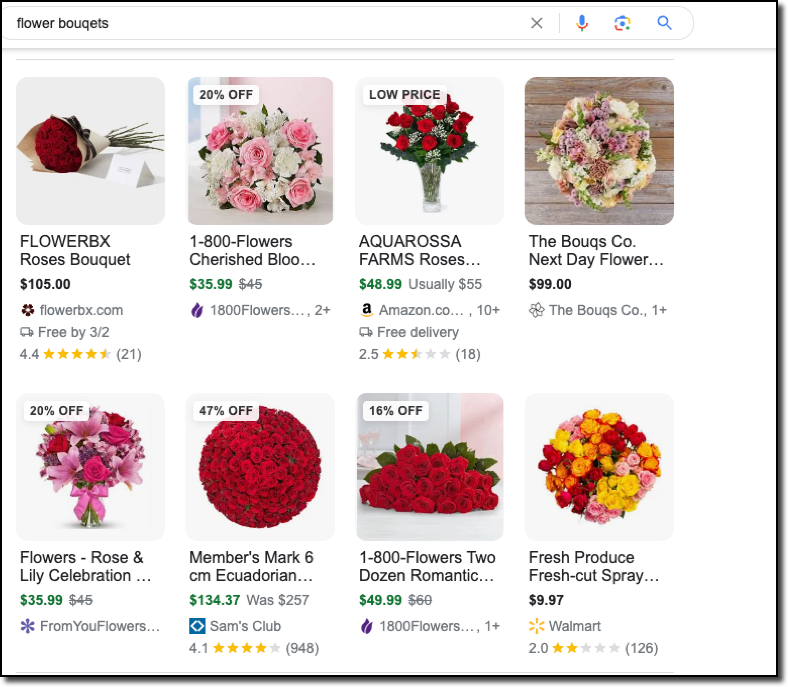Viewport: 788px width, 687px height.
Task: Click the 1800Flowers logo under Two Dozen Romantic
Action: [367, 626]
